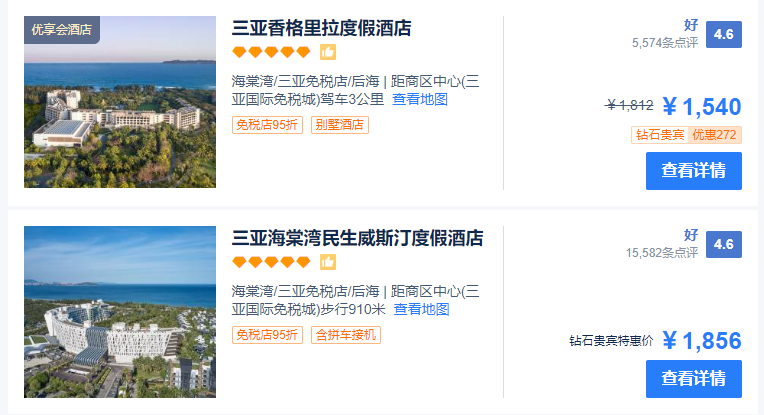The width and height of the screenshot is (764, 415).
Task: Click the 4.6 score badge for Westin hotel
Action: click(724, 245)
